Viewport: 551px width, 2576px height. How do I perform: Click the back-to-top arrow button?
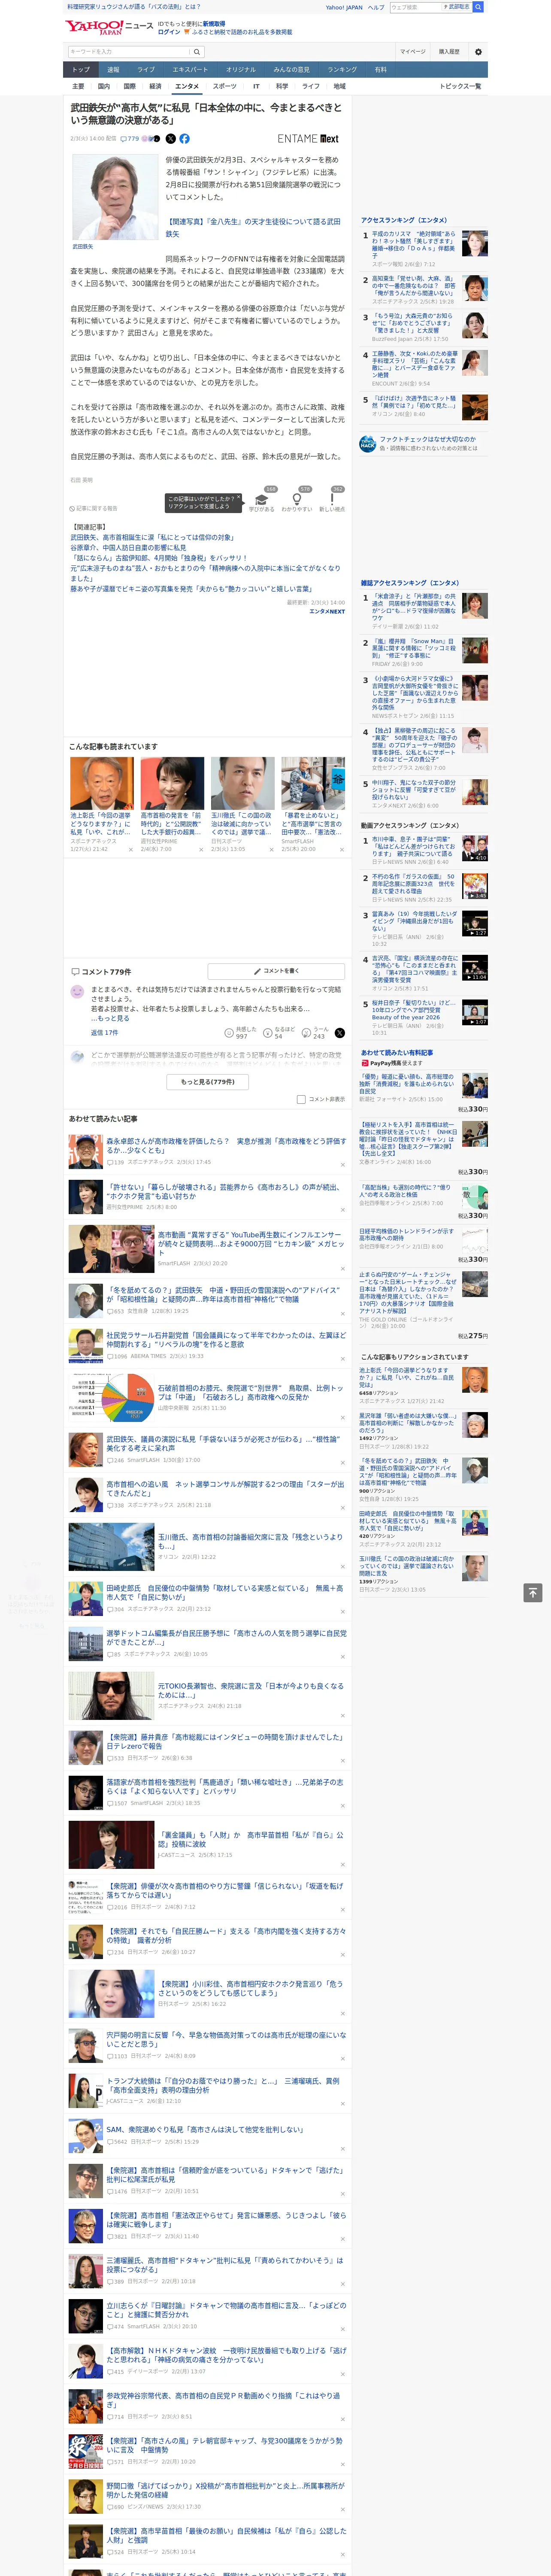click(x=533, y=1593)
